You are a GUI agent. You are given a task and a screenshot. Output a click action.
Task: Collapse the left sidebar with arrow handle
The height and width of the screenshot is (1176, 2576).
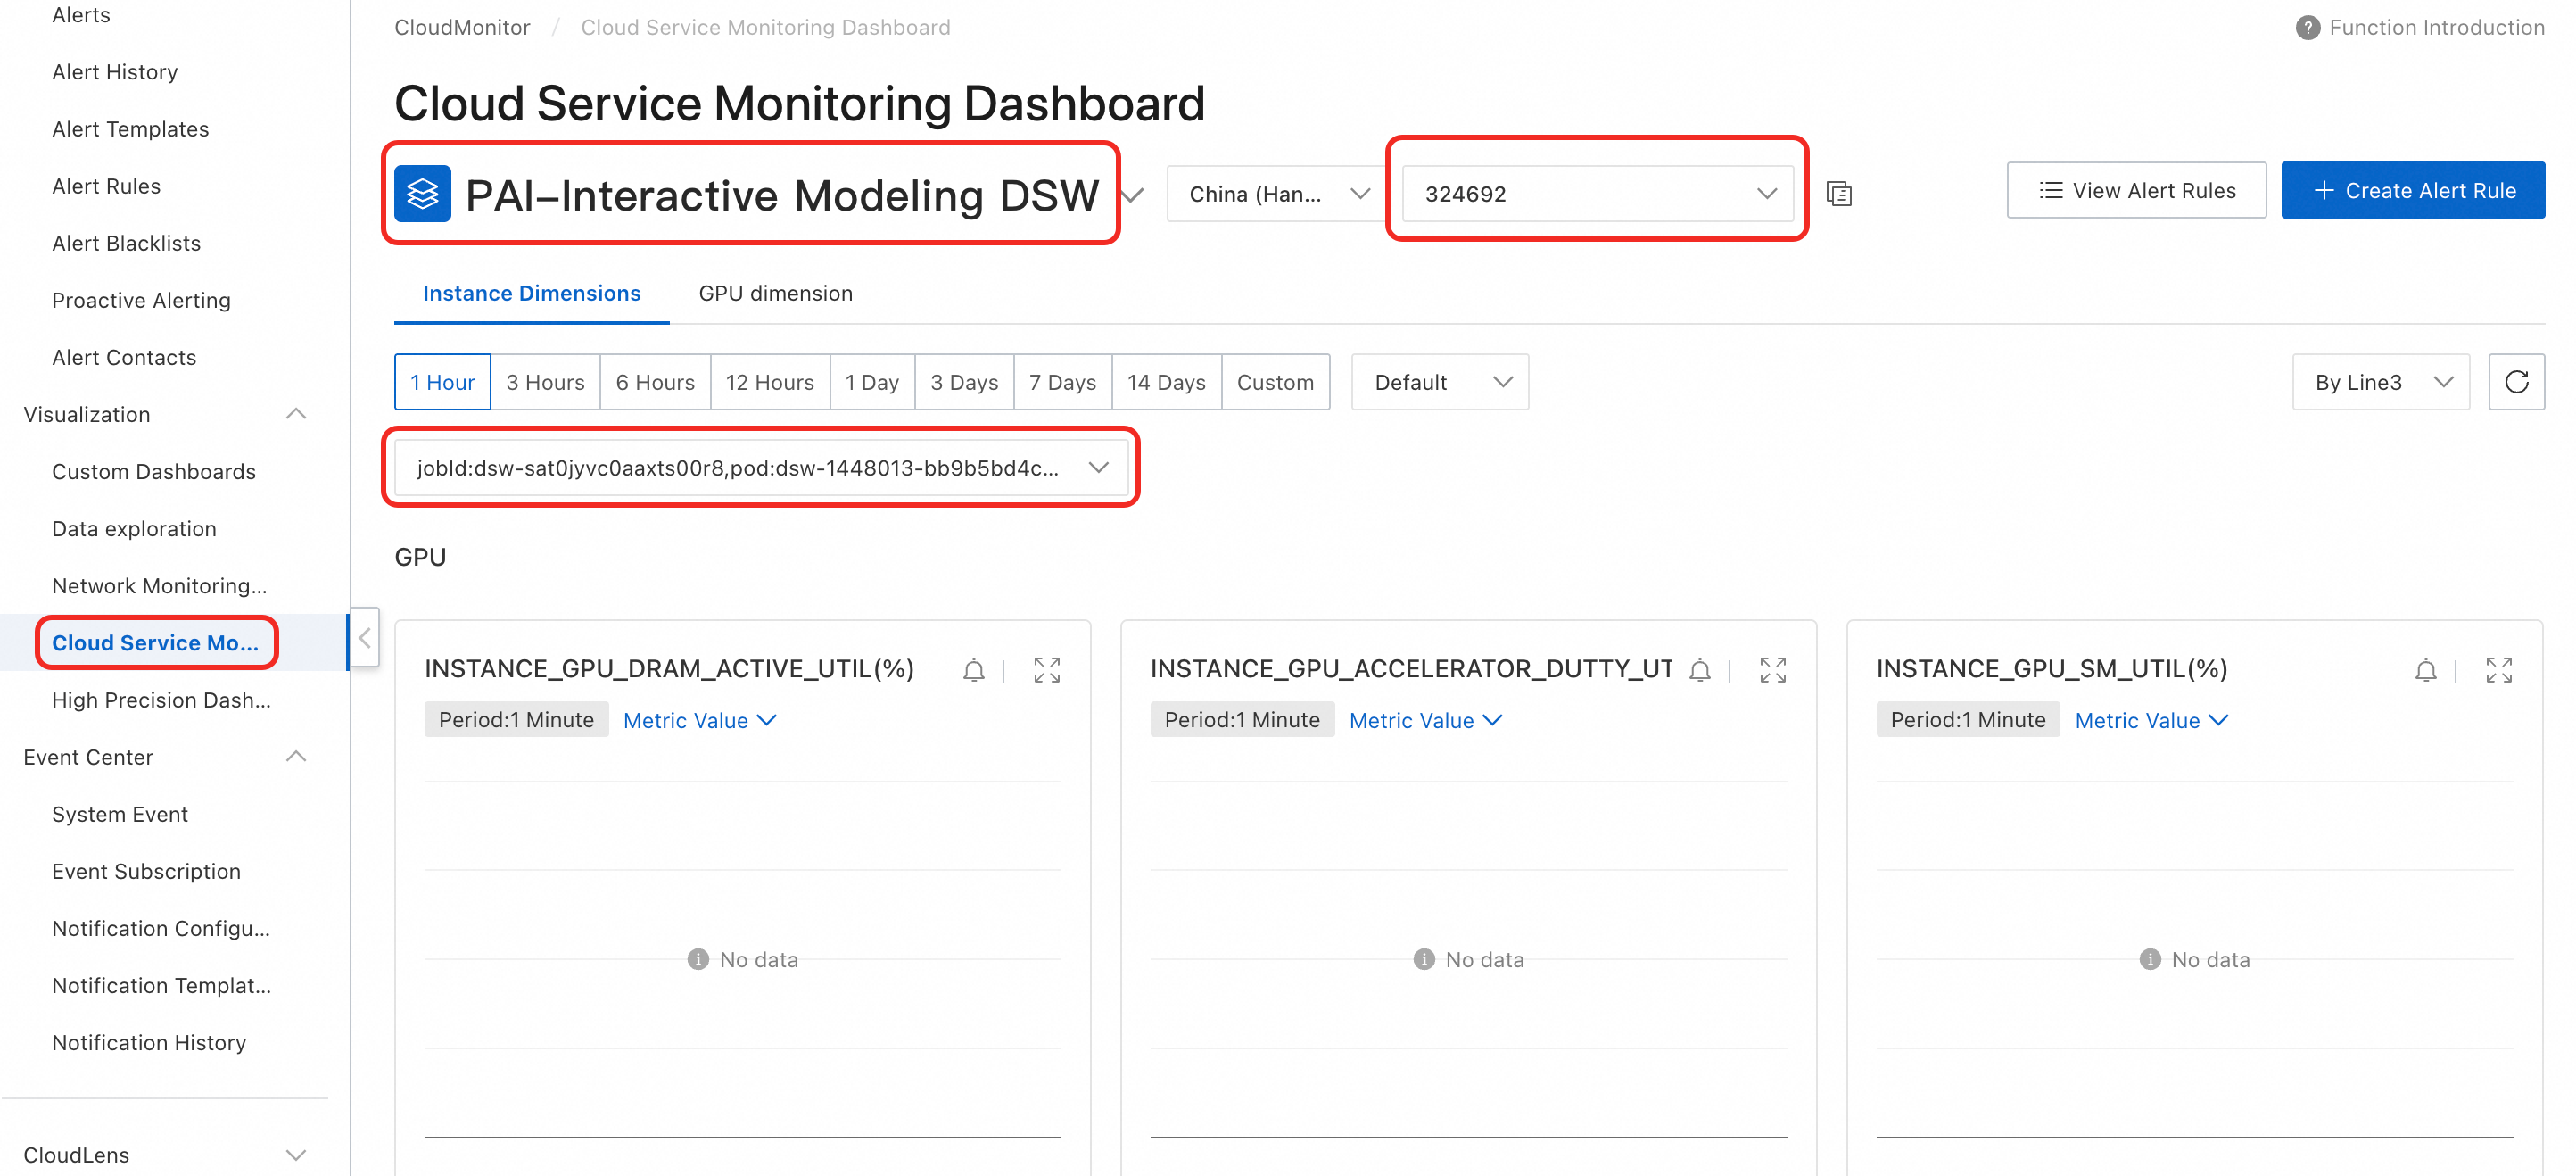[365, 638]
